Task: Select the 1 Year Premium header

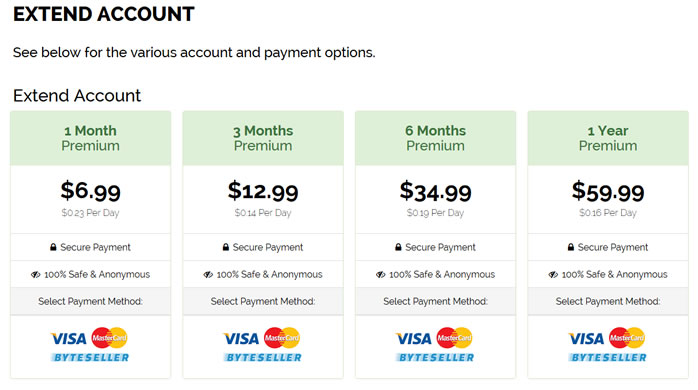Action: pyautogui.click(x=608, y=138)
